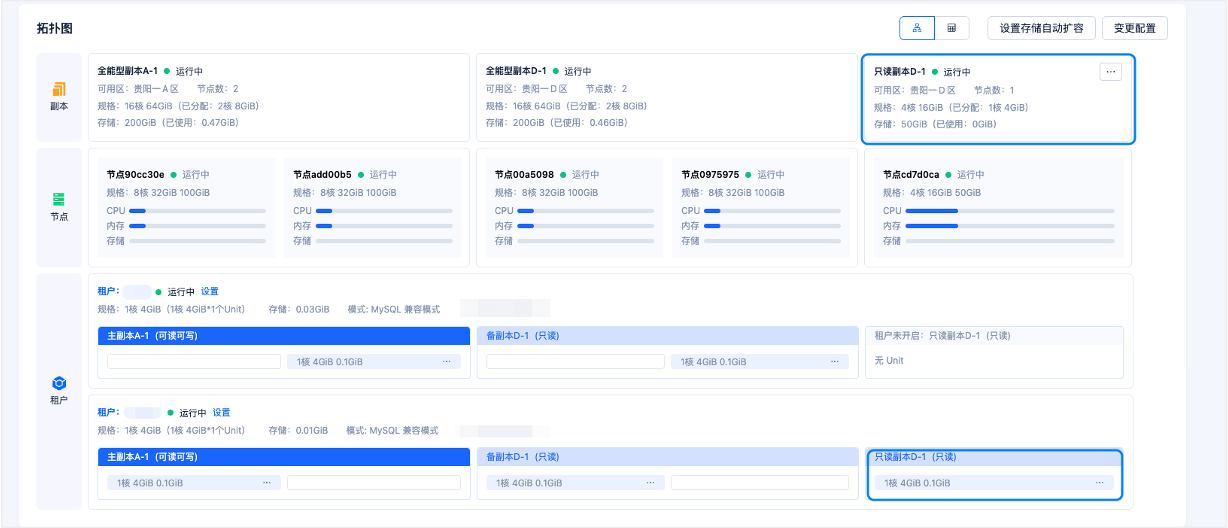This screenshot has width=1228, height=528.
Task: Click empty unit slot in second tenant 主副本A-1
Action: [x=374, y=483]
